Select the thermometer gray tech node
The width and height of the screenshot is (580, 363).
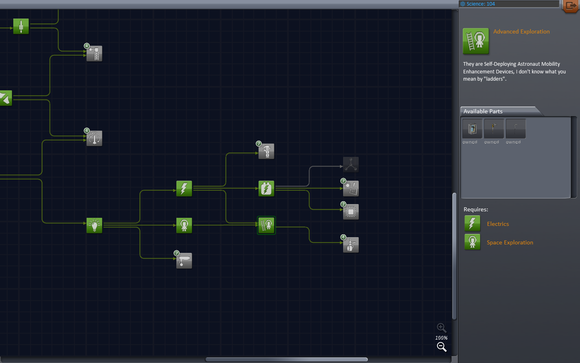[x=94, y=138]
